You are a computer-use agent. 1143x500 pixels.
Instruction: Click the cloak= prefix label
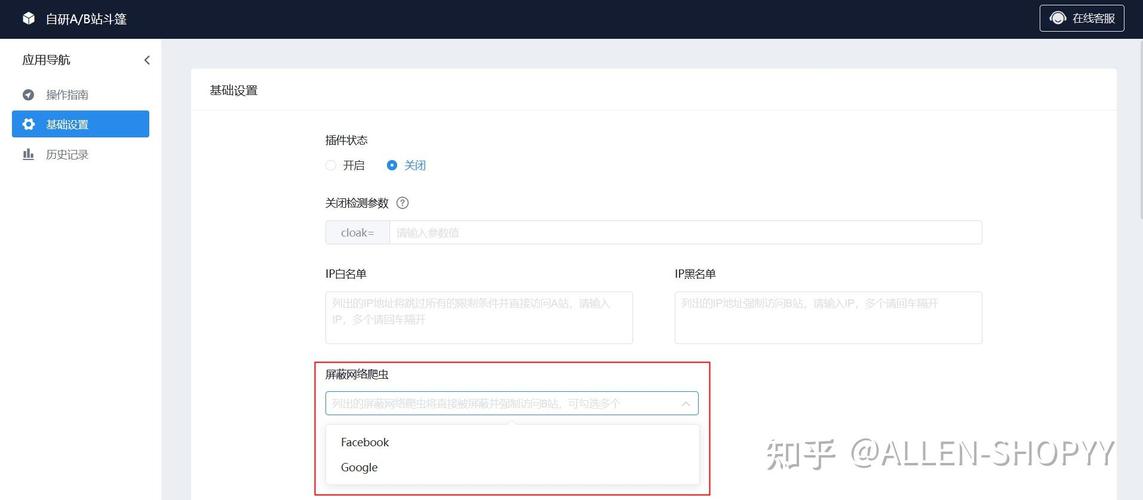click(x=357, y=233)
